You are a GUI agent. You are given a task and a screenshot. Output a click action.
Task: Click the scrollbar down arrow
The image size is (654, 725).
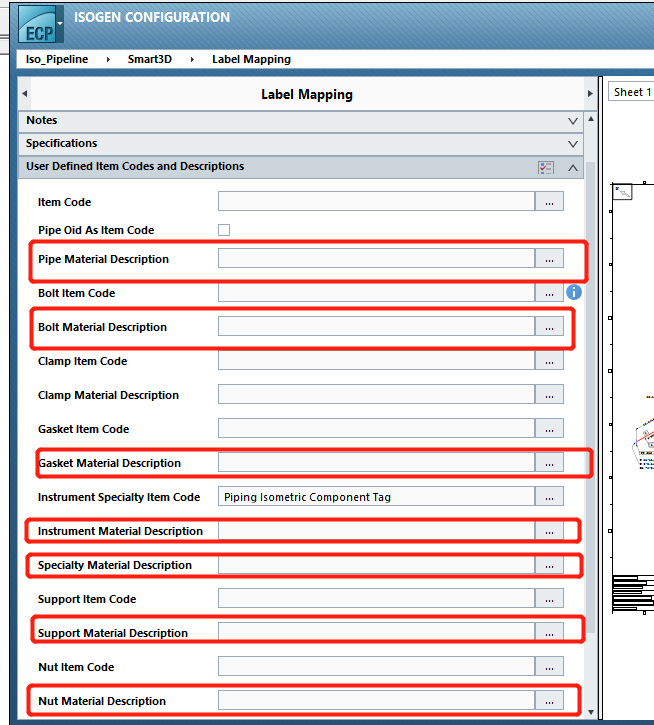coord(591,713)
